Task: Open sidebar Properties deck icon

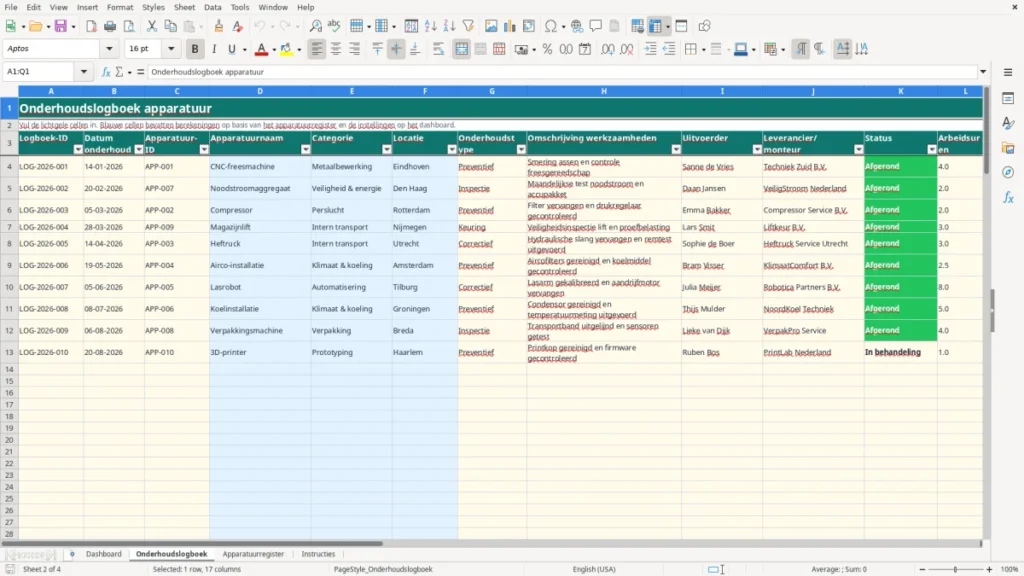Action: pos(1008,99)
